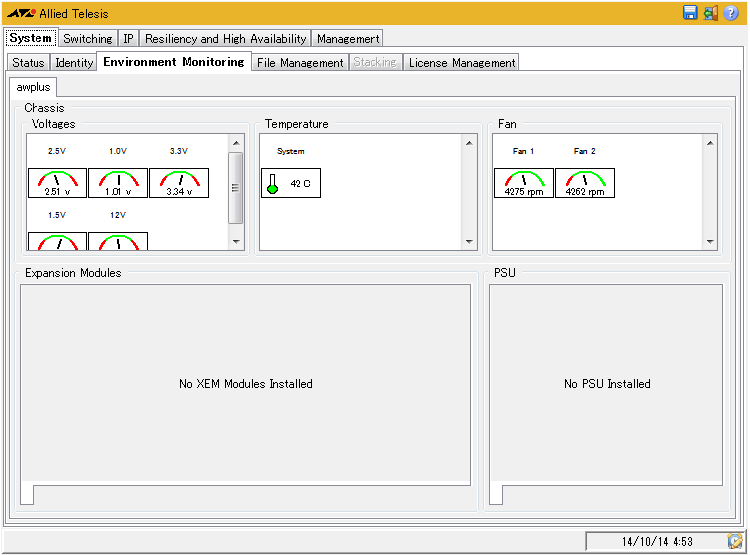Switch to the Switching tab
Image resolution: width=750 pixels, height=555 pixels.
[x=88, y=39]
